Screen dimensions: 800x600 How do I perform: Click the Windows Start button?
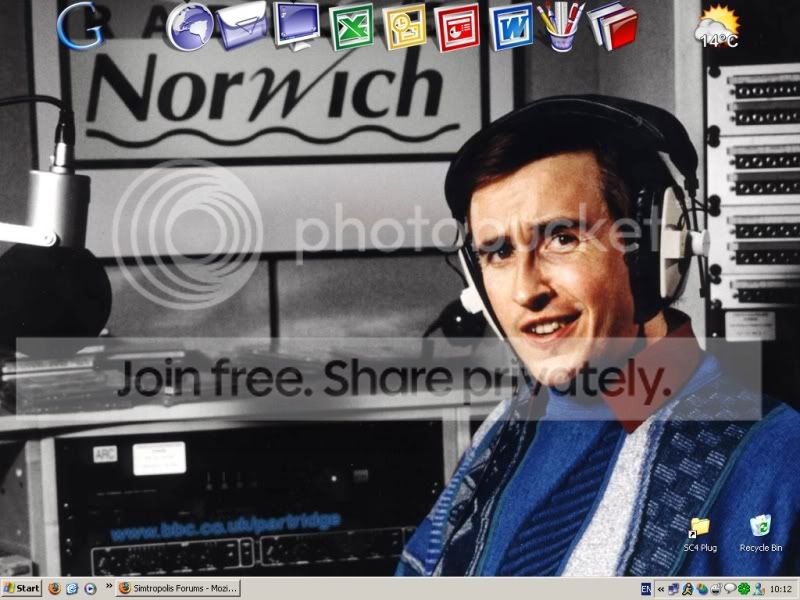click(x=21, y=588)
